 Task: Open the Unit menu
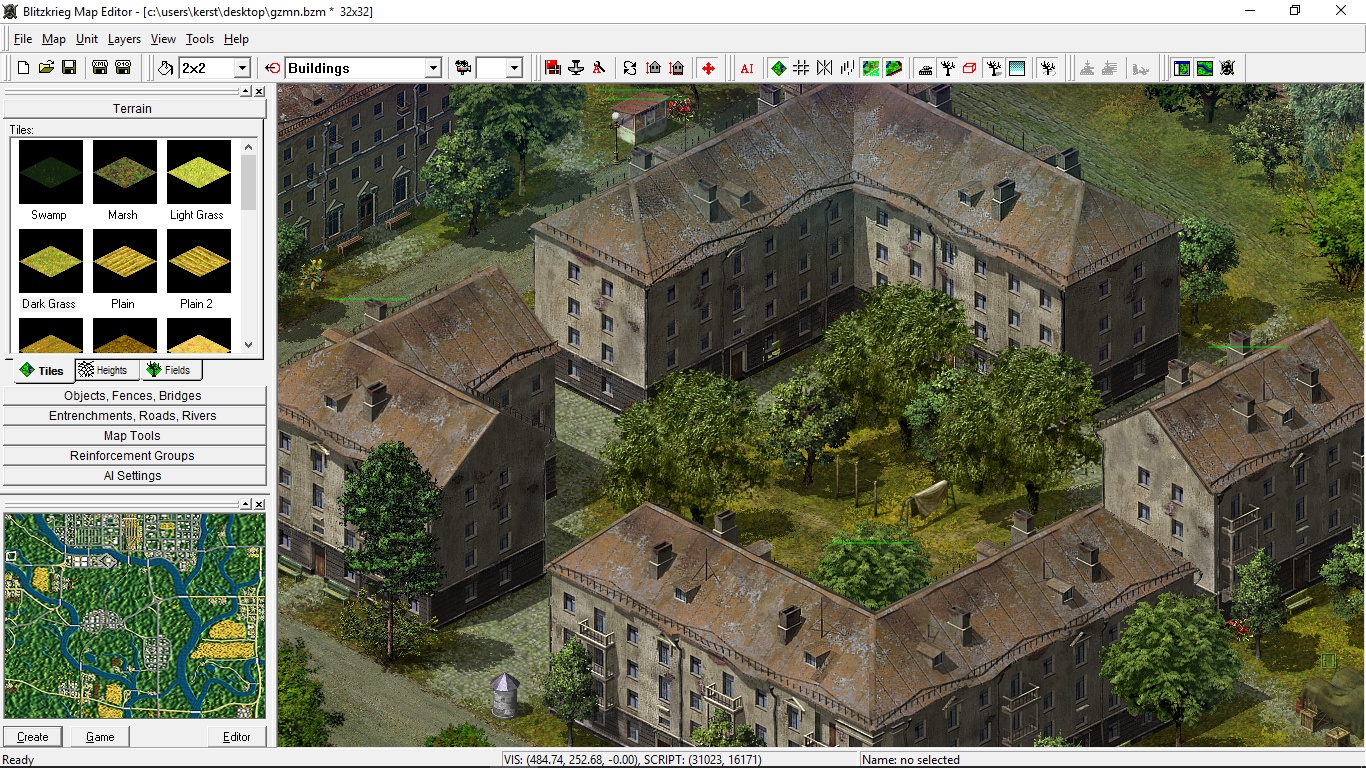pyautogui.click(x=87, y=39)
